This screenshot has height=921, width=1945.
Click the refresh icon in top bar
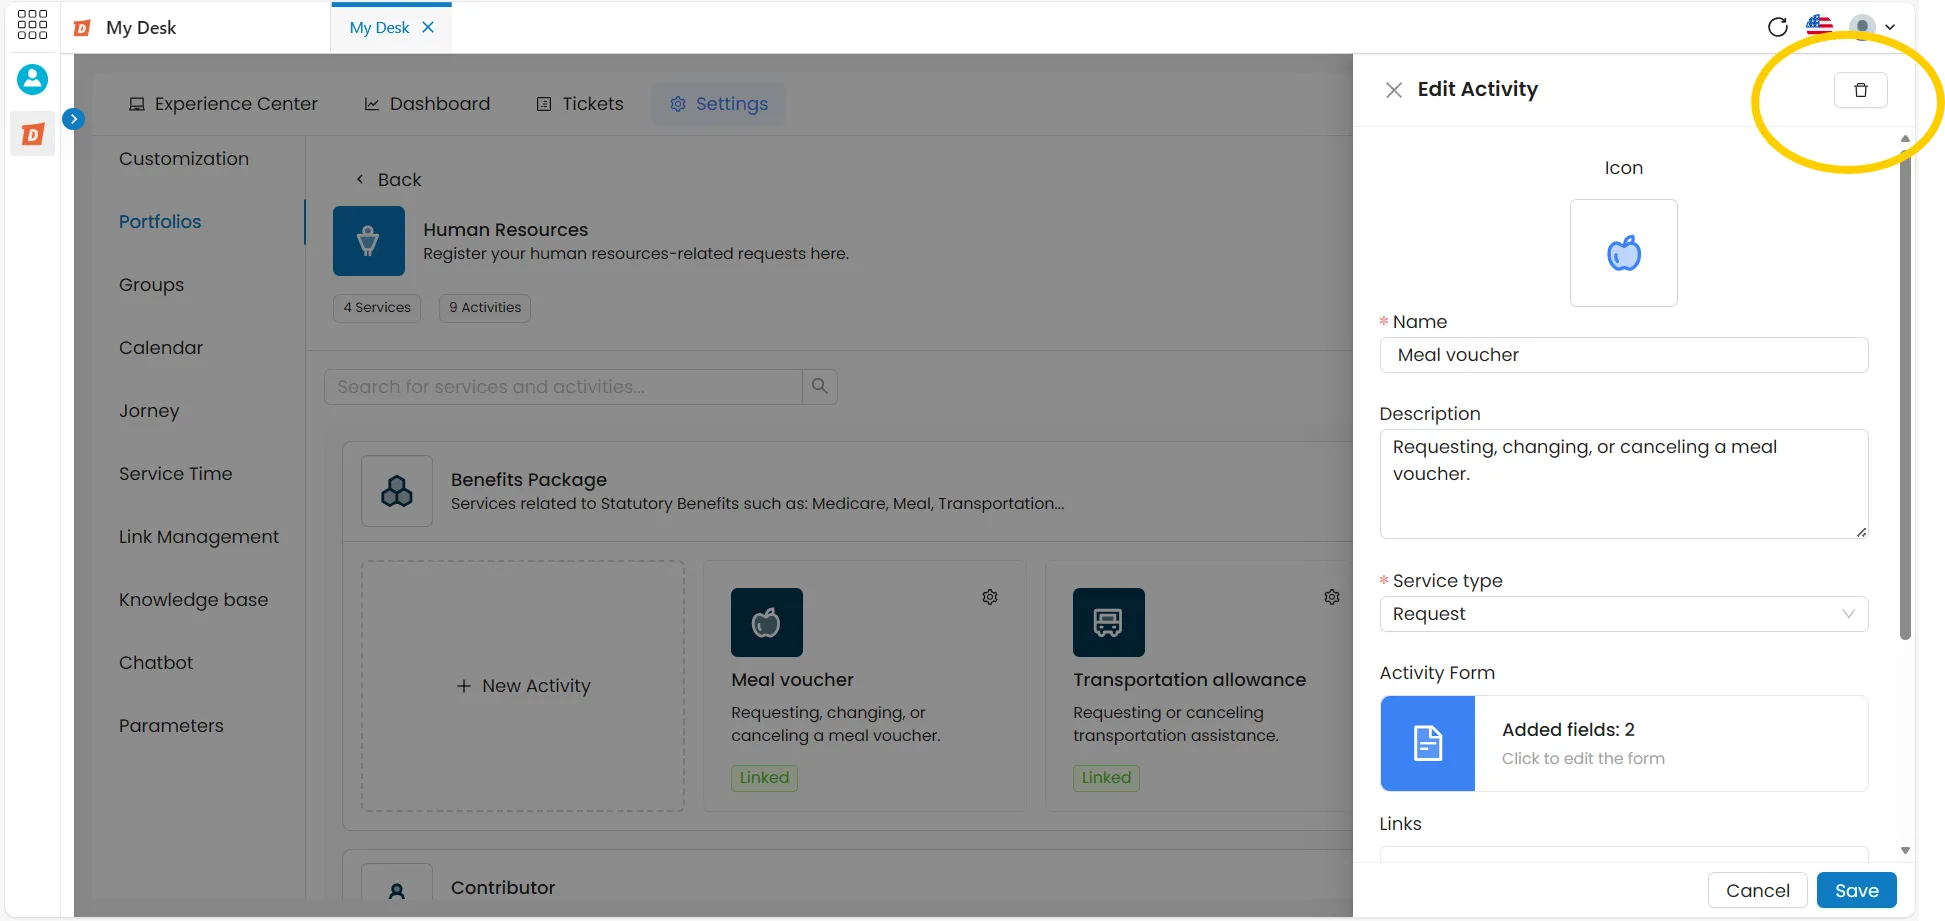pos(1777,27)
